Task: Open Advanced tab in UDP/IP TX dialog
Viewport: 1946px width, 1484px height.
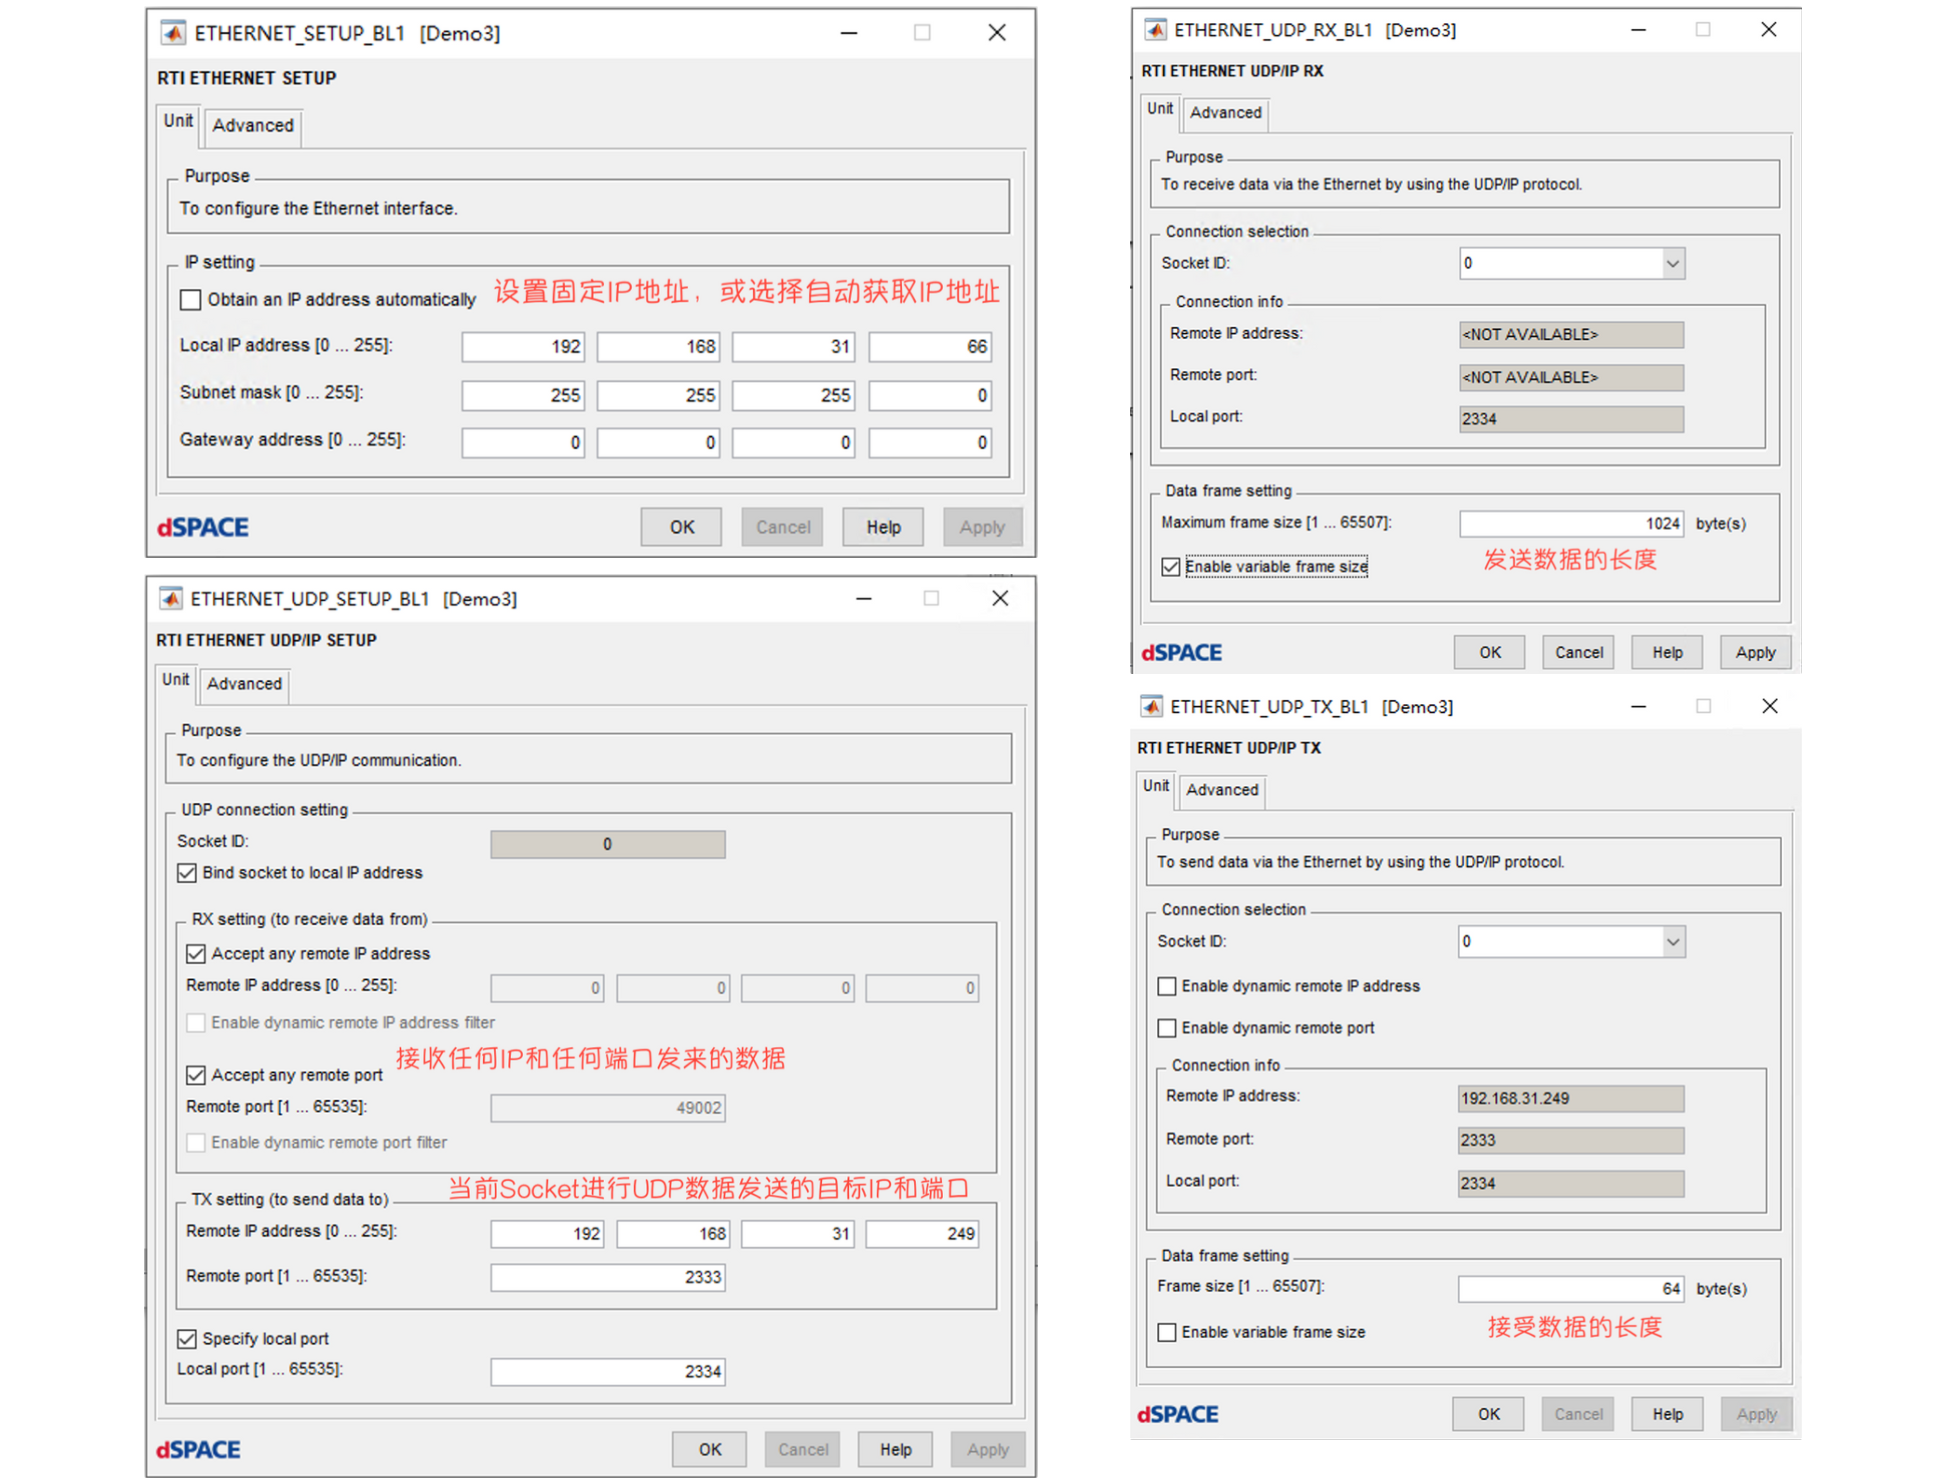Action: pos(1221,790)
